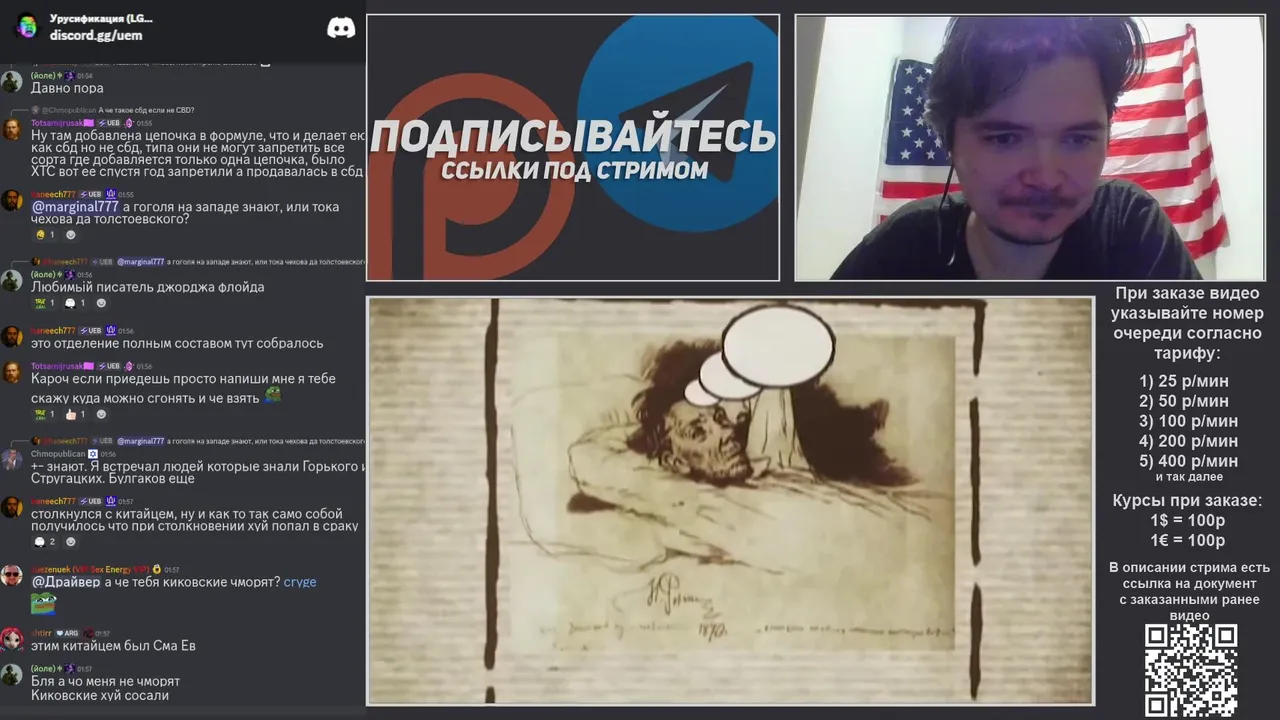Click message 'Давно пора'
The image size is (1280, 720).
[x=67, y=88]
